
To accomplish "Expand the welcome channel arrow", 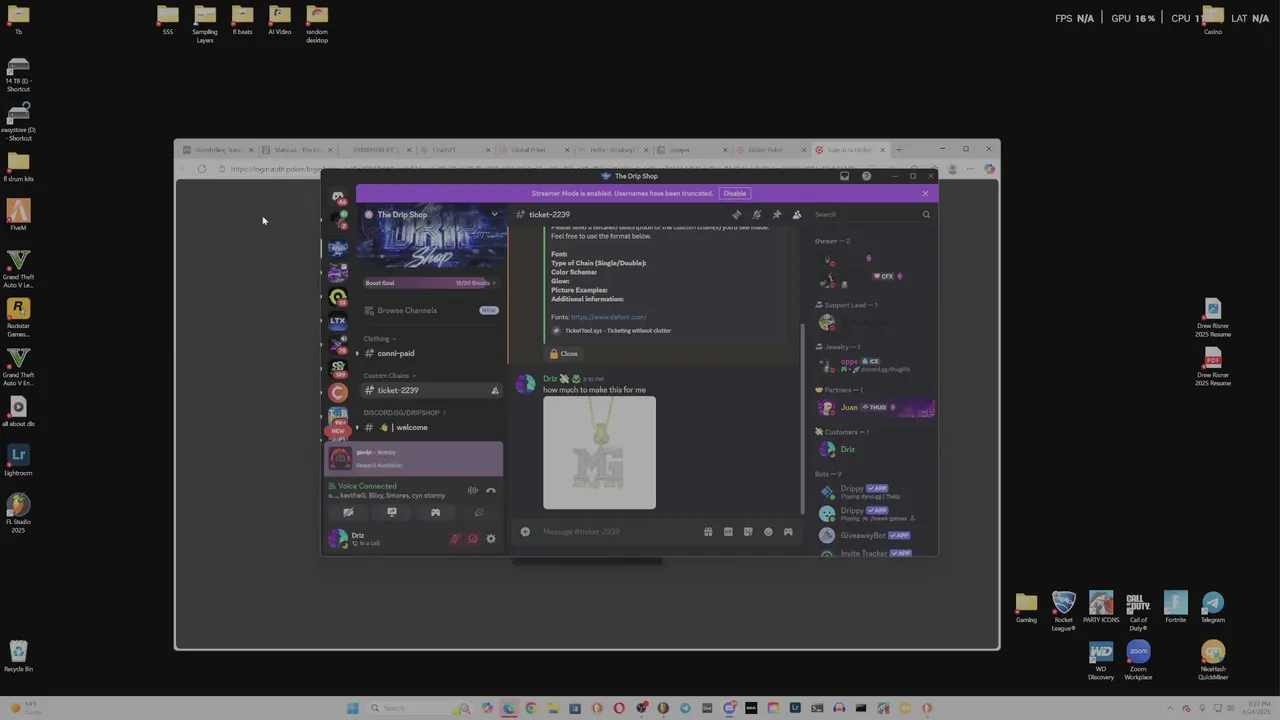I will [x=357, y=427].
